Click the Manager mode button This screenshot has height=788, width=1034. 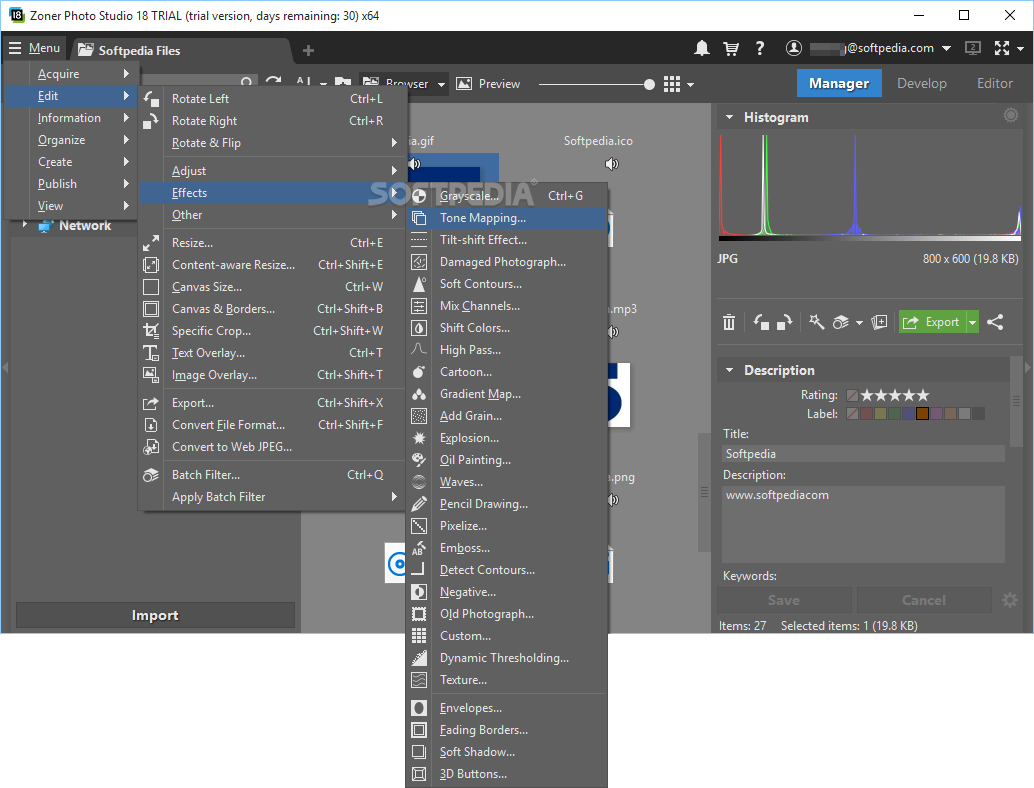pos(839,83)
